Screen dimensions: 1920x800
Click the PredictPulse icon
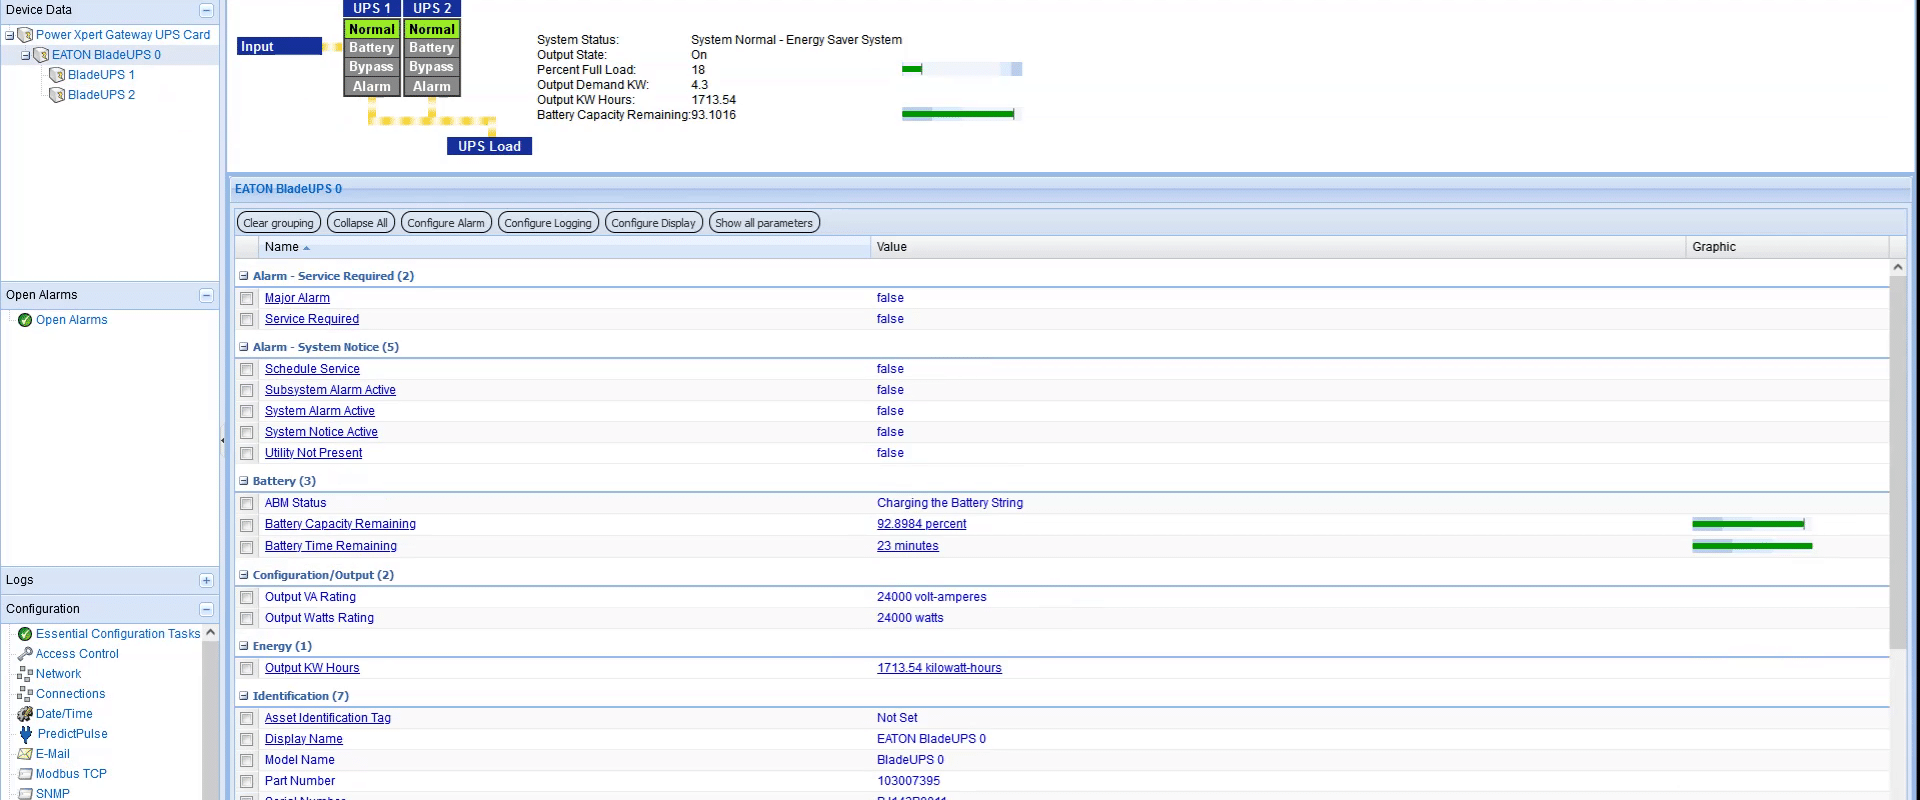(25, 734)
